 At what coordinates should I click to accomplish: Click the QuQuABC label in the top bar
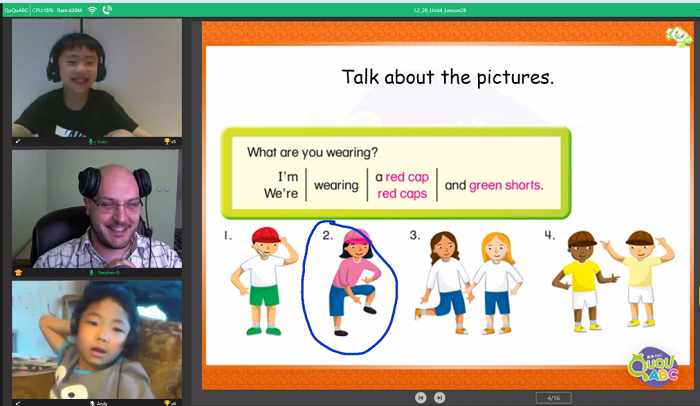16,10
